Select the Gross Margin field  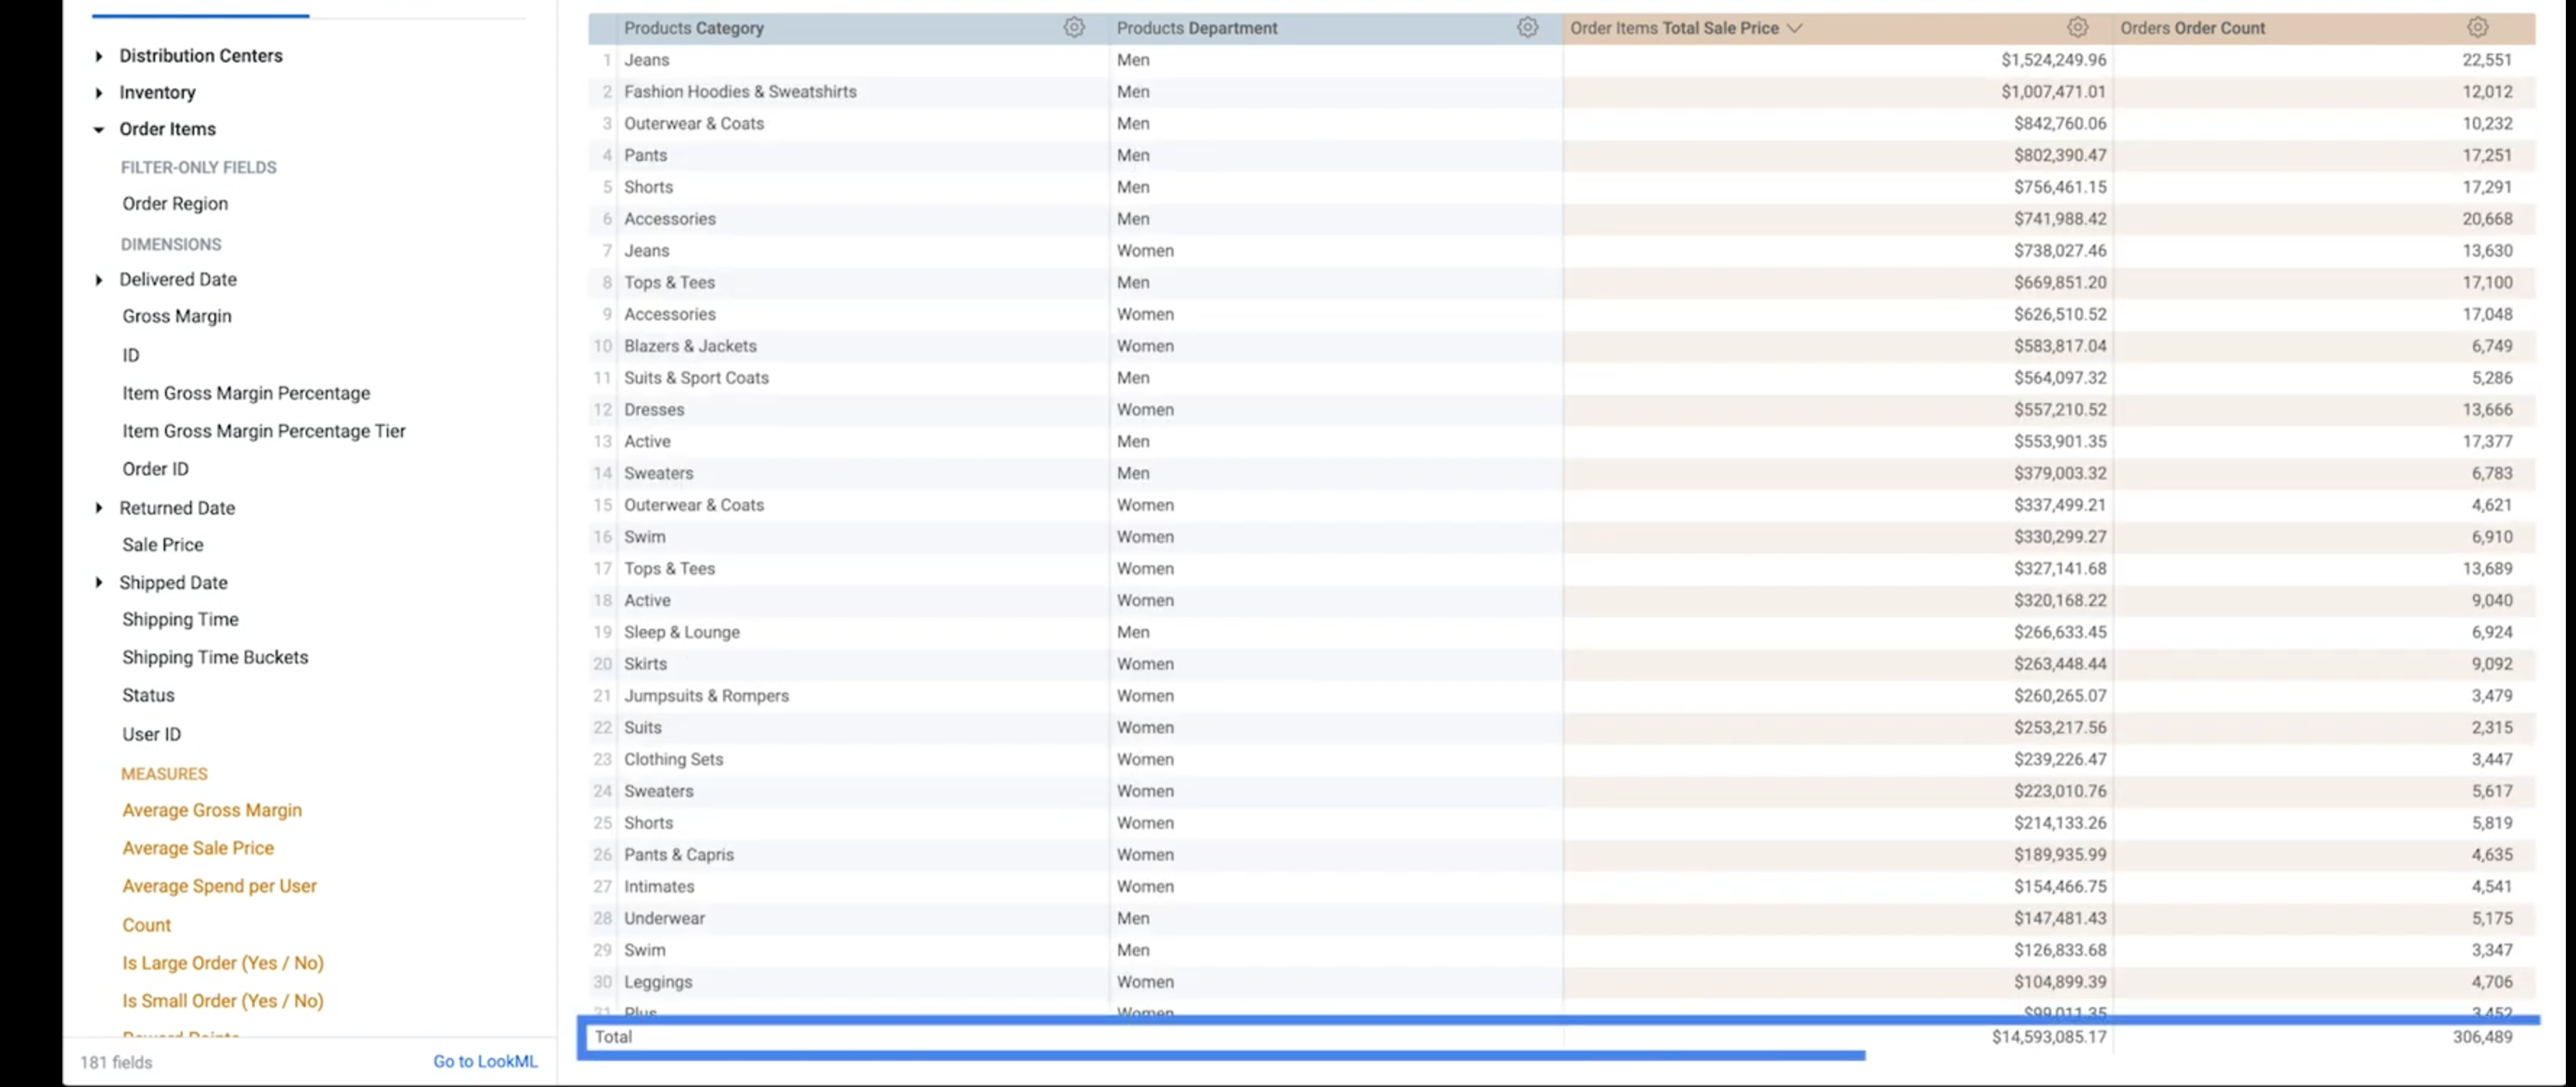point(177,315)
